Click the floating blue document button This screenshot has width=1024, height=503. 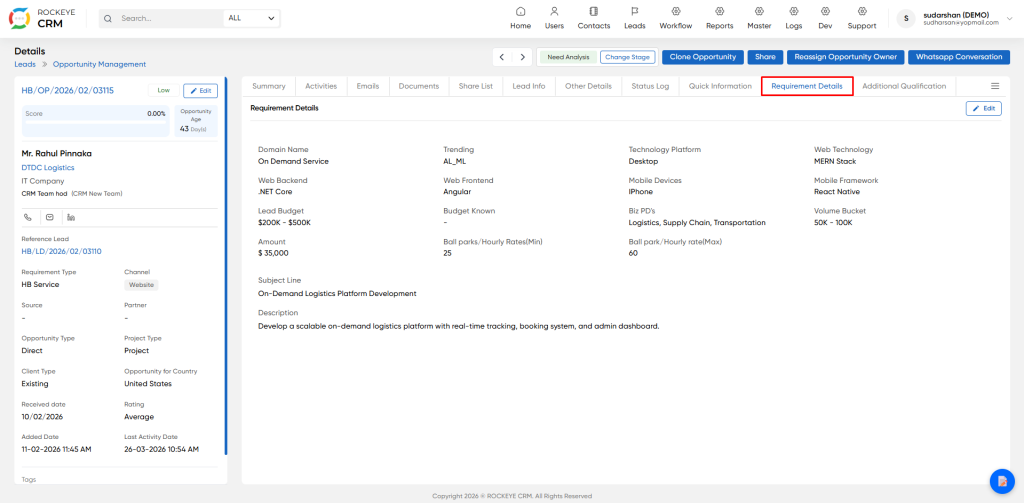pos(1002,481)
